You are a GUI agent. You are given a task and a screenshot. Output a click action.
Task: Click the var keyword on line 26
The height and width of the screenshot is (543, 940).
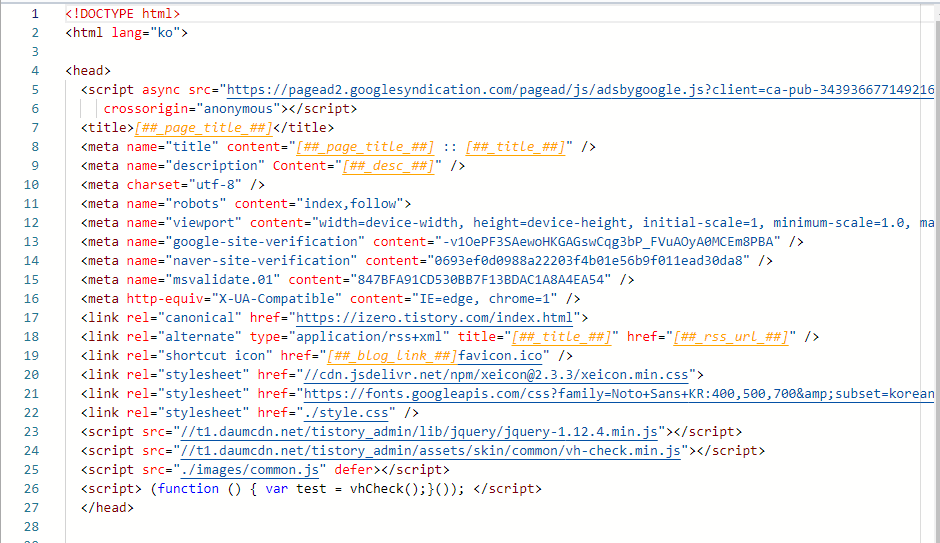[276, 488]
